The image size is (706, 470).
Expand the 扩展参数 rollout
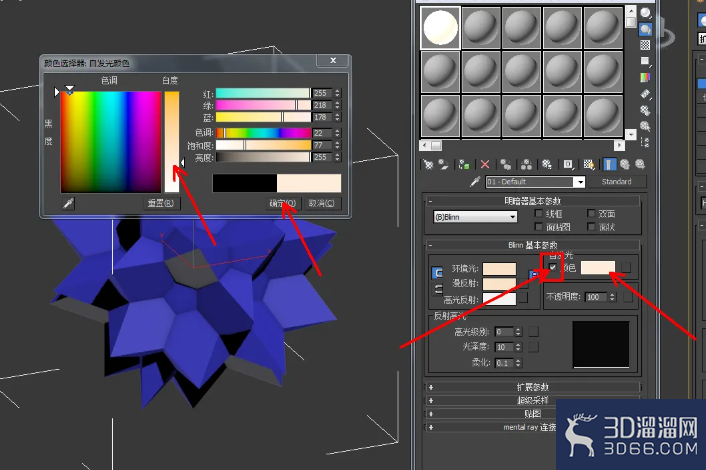tap(532, 387)
